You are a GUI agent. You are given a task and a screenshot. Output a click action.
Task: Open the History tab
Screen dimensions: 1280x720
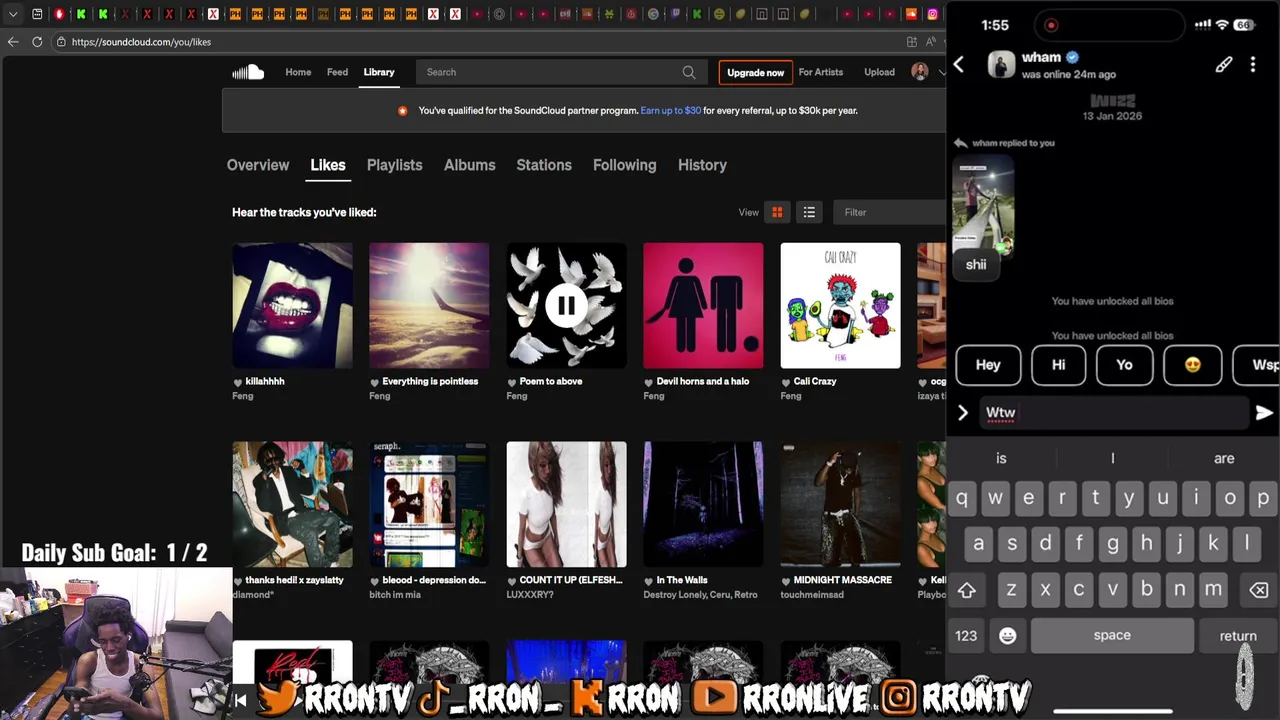coord(702,165)
